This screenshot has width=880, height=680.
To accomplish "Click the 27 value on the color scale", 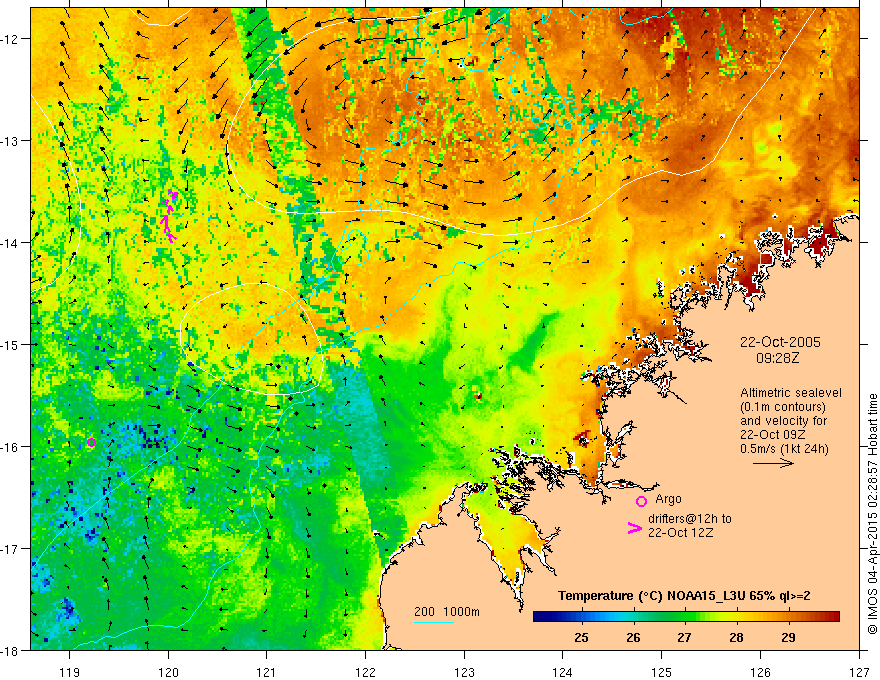I will pos(684,637).
